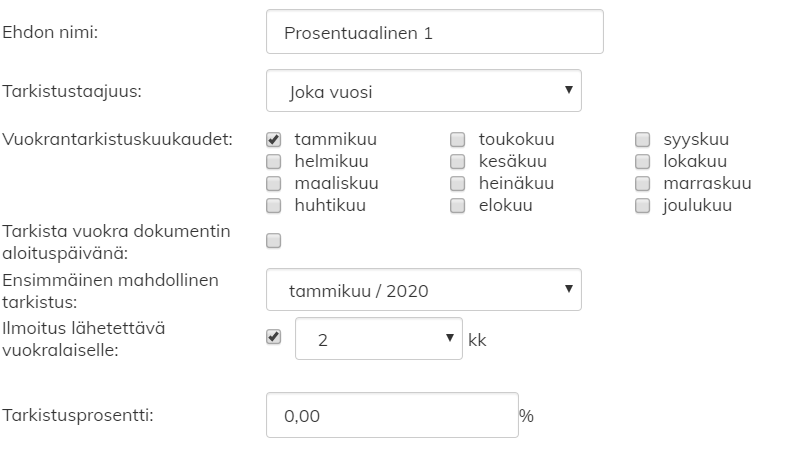Open the notification months dropdown showing 2
Image resolution: width=798 pixels, height=456 pixels.
(378, 339)
